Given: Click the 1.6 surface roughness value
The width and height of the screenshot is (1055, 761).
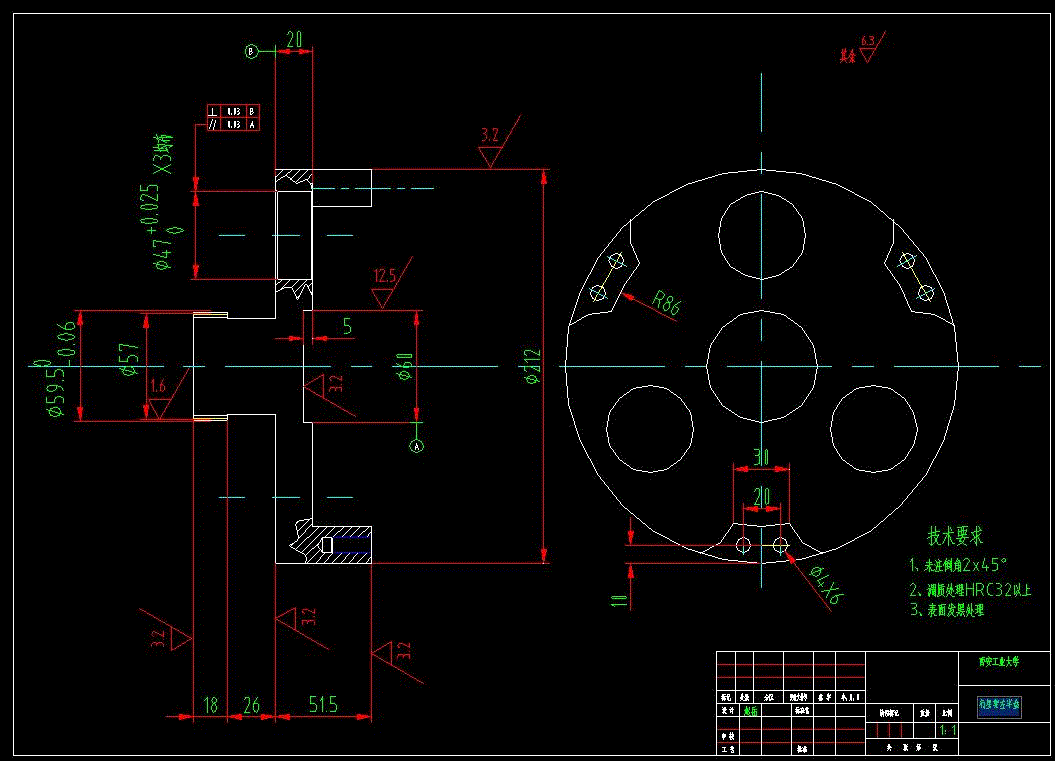Looking at the screenshot, I should tap(157, 386).
